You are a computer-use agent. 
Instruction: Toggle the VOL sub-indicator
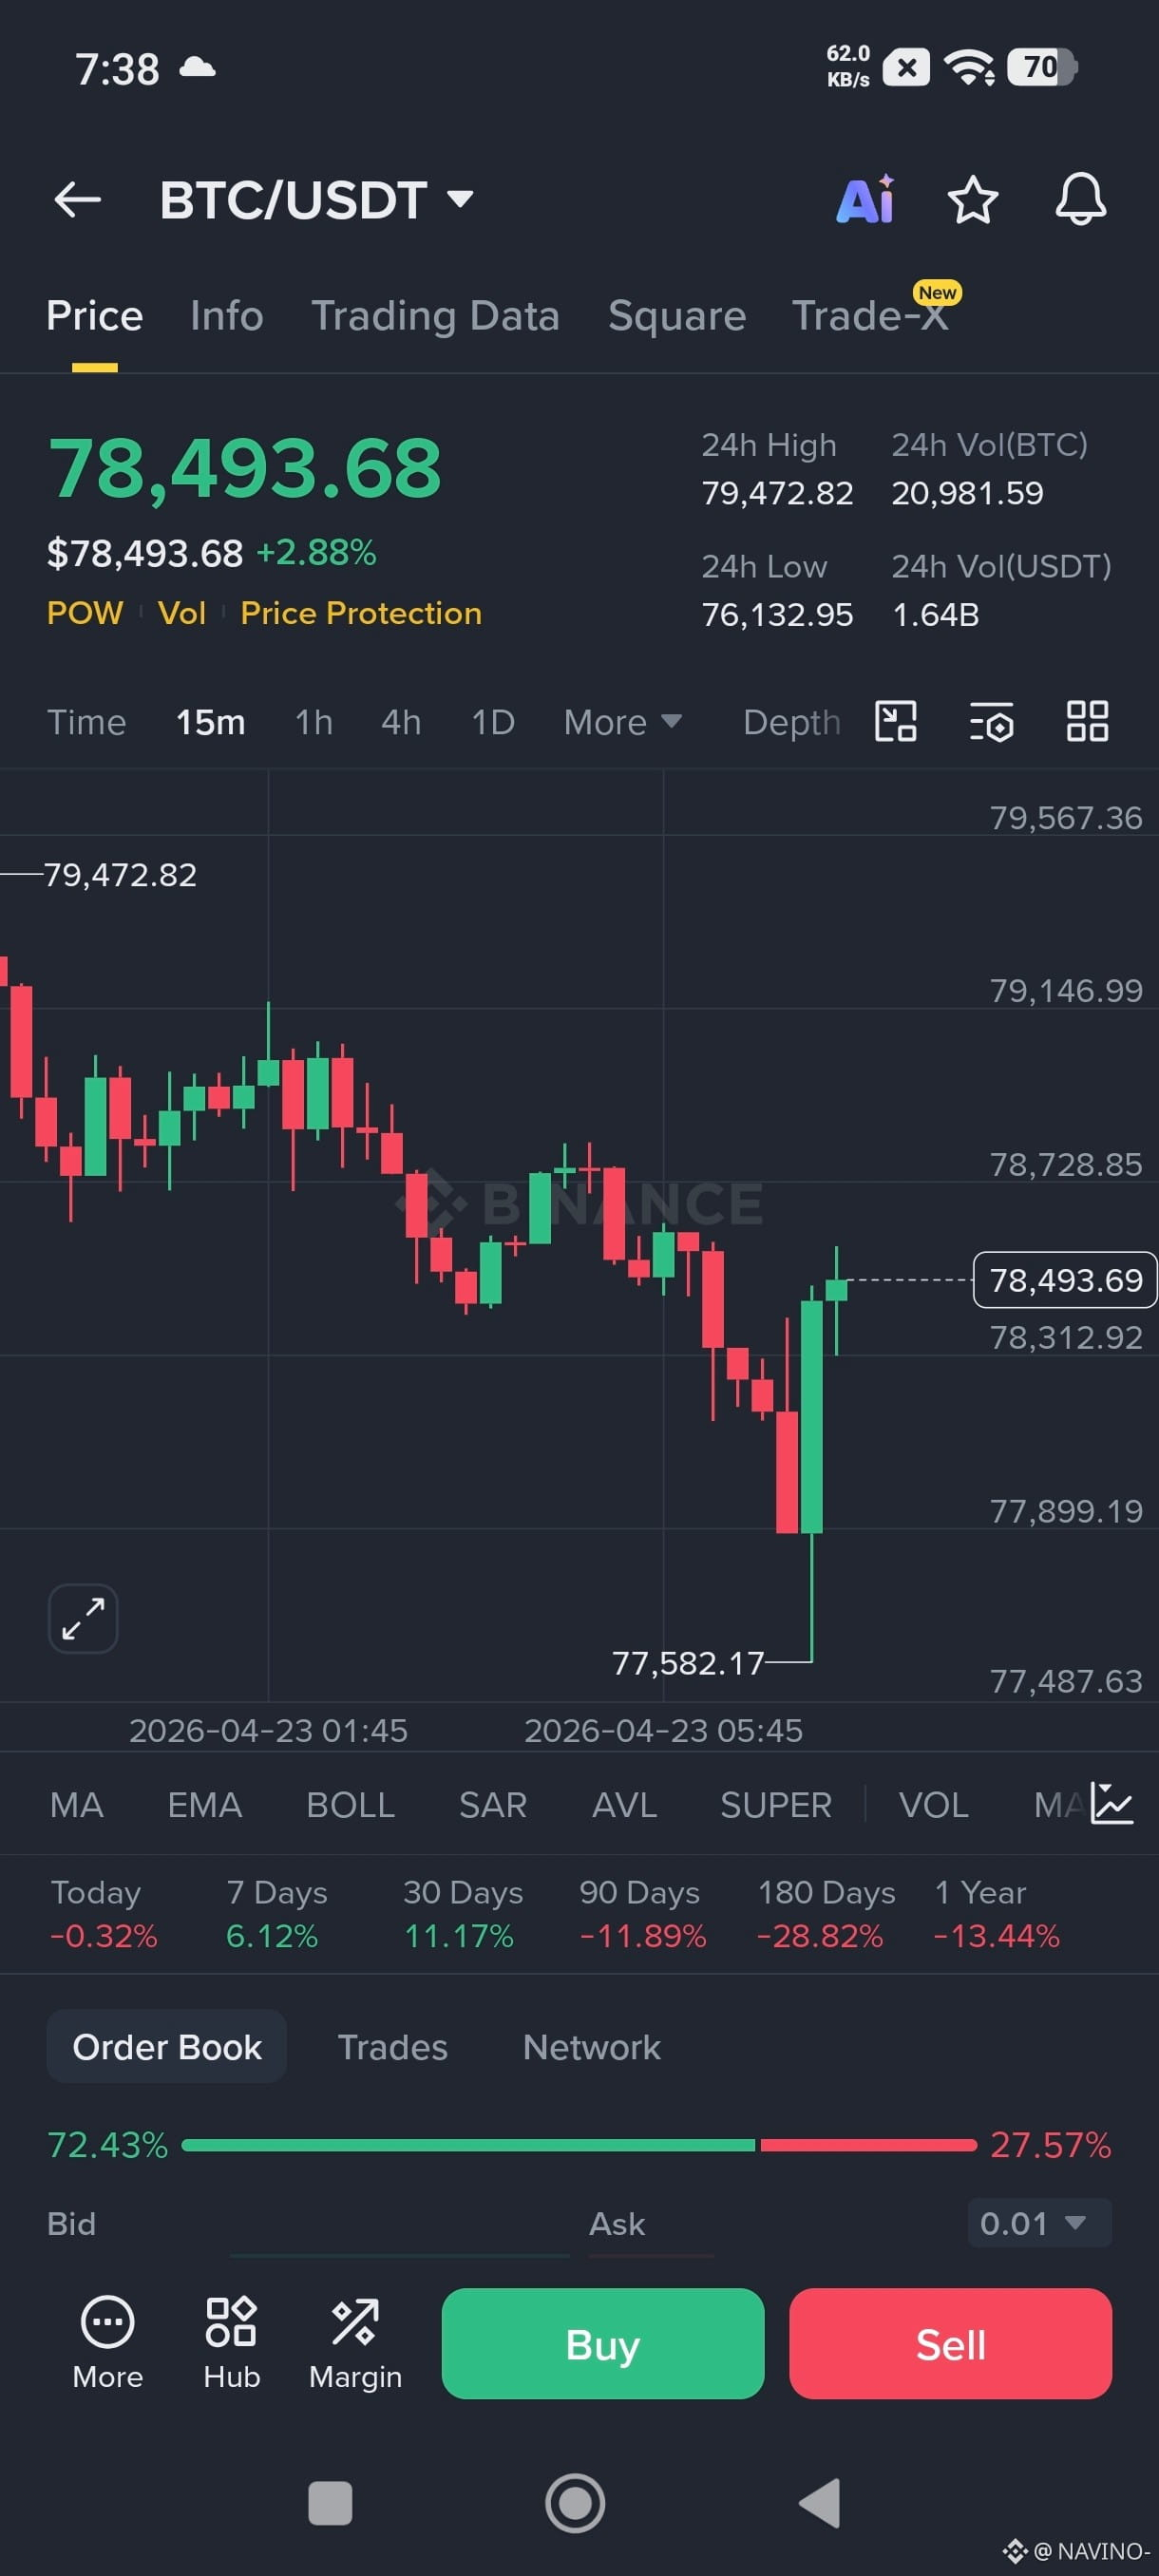(x=934, y=1805)
